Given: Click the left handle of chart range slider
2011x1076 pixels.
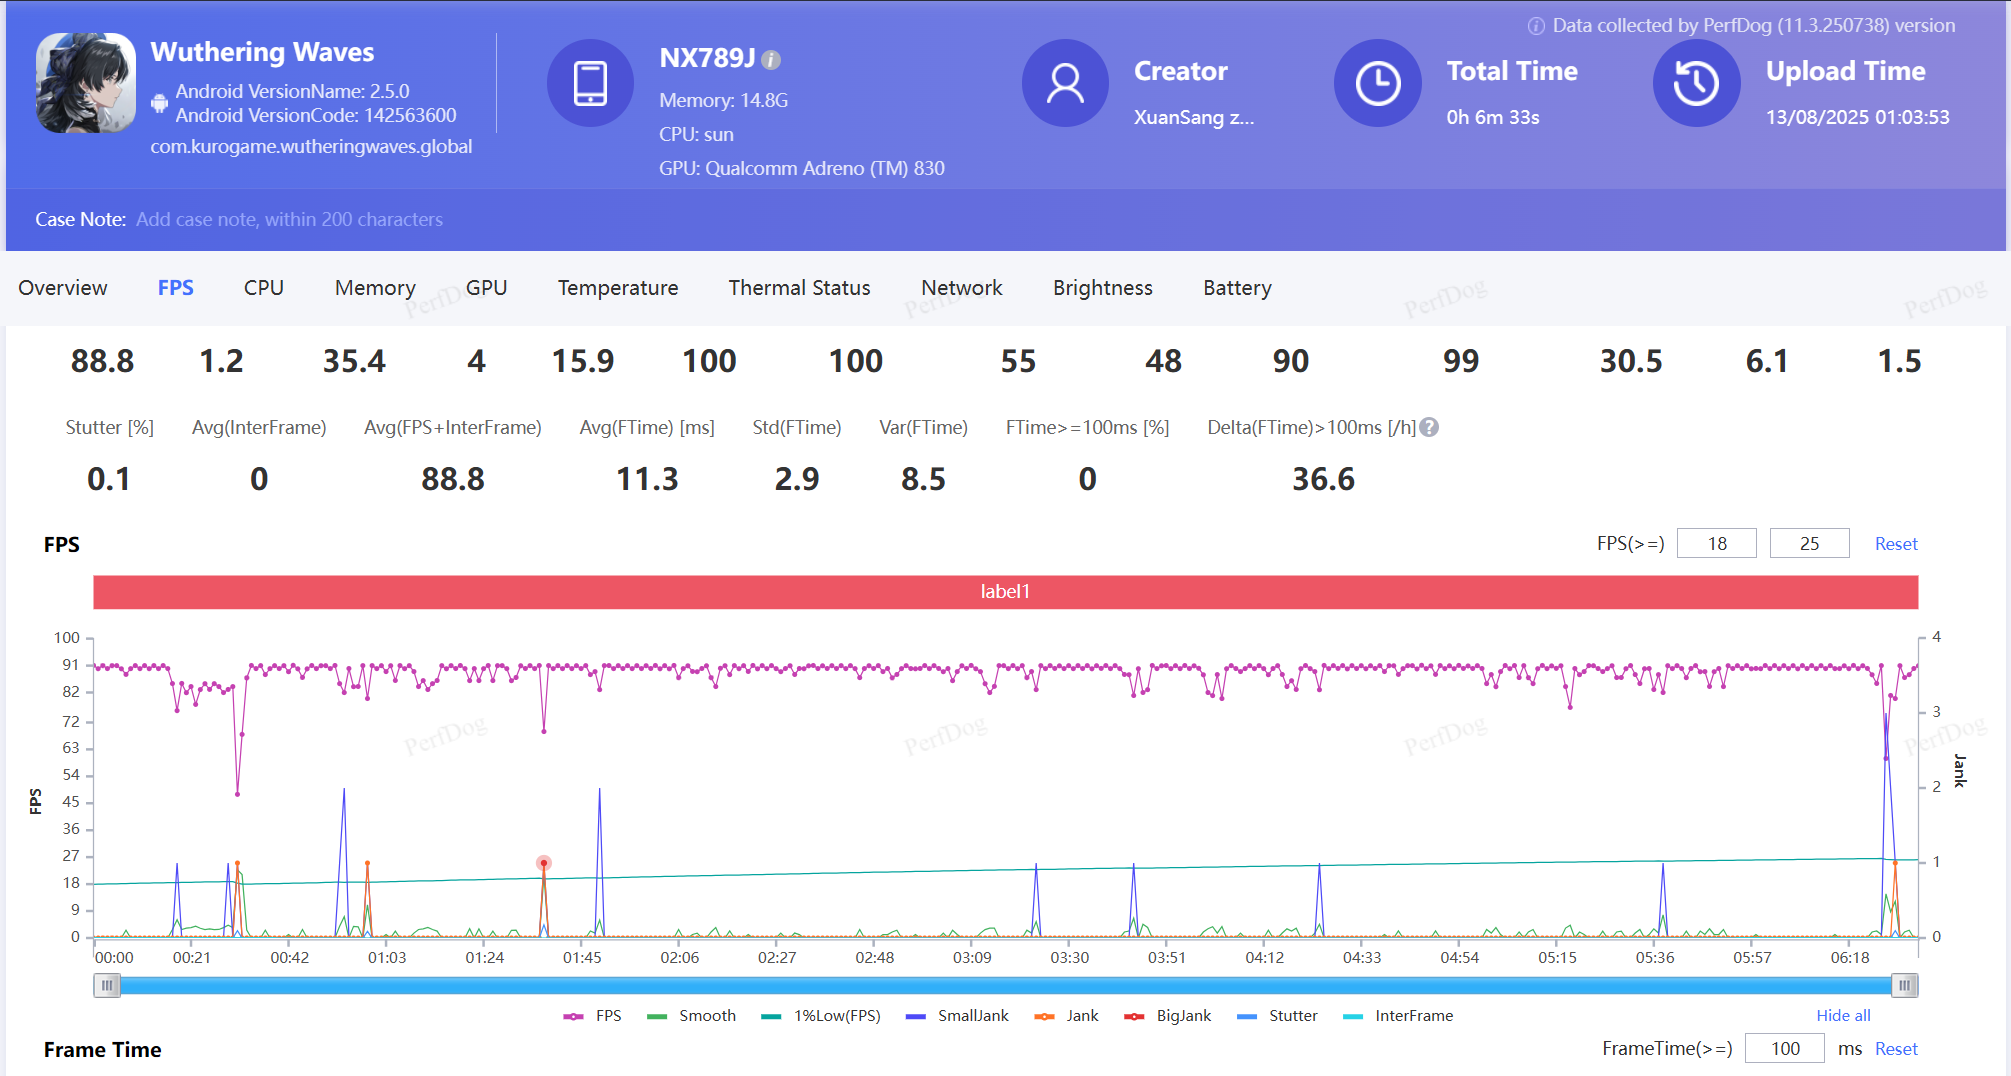Looking at the screenshot, I should (106, 985).
